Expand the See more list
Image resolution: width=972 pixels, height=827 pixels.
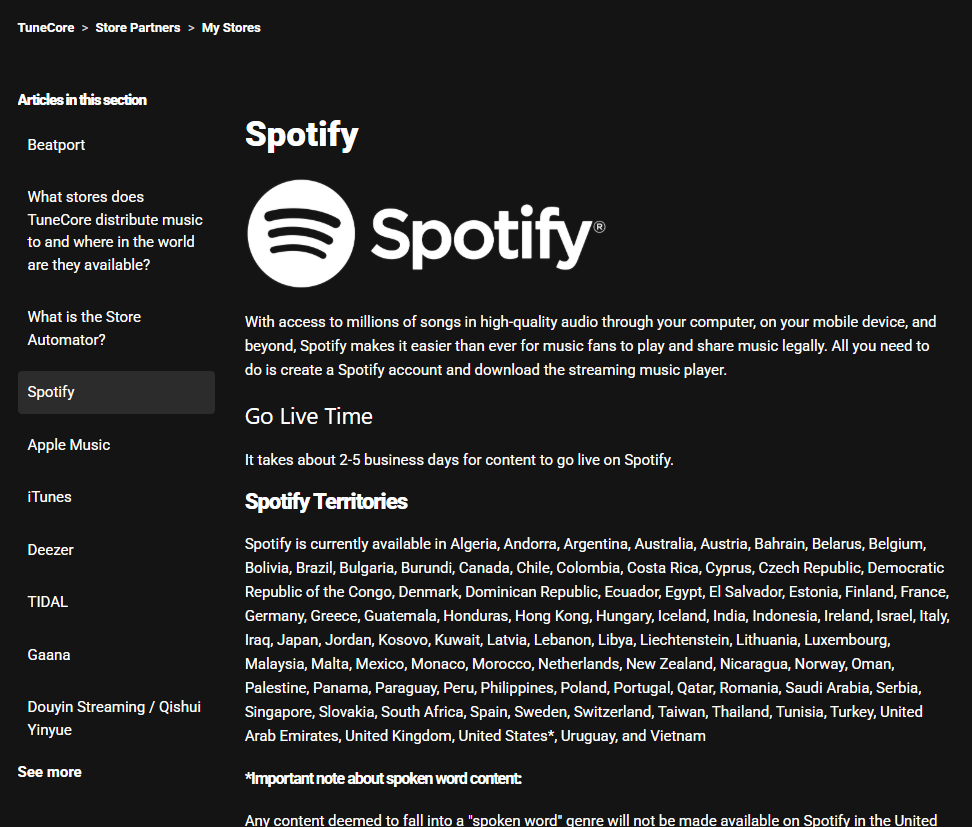click(x=49, y=771)
